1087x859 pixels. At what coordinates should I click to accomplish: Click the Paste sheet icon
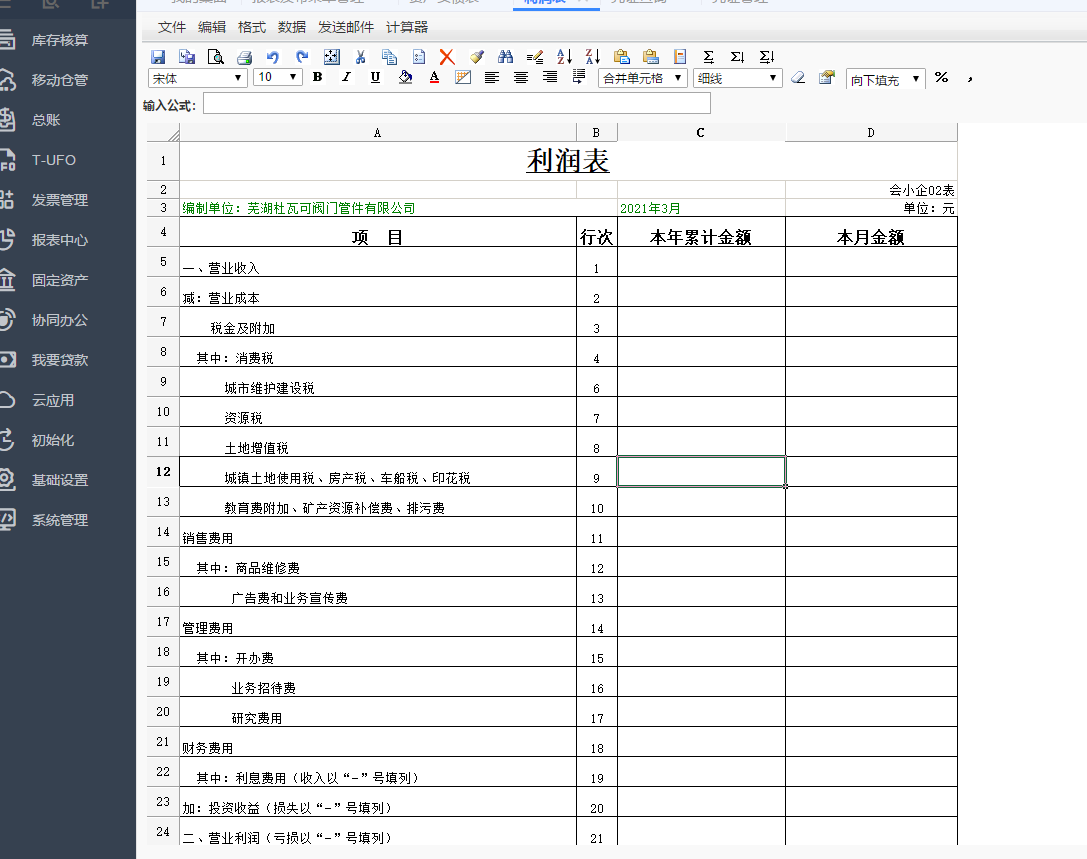click(x=419, y=57)
